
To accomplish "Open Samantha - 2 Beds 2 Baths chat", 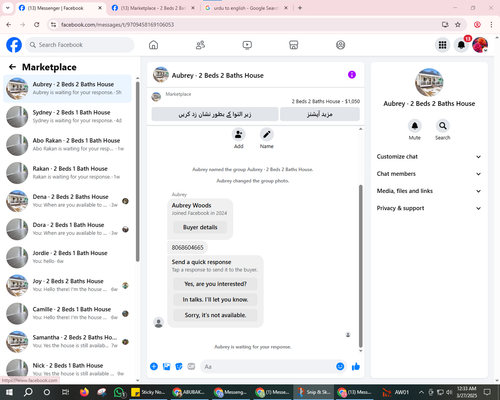I will [67, 341].
